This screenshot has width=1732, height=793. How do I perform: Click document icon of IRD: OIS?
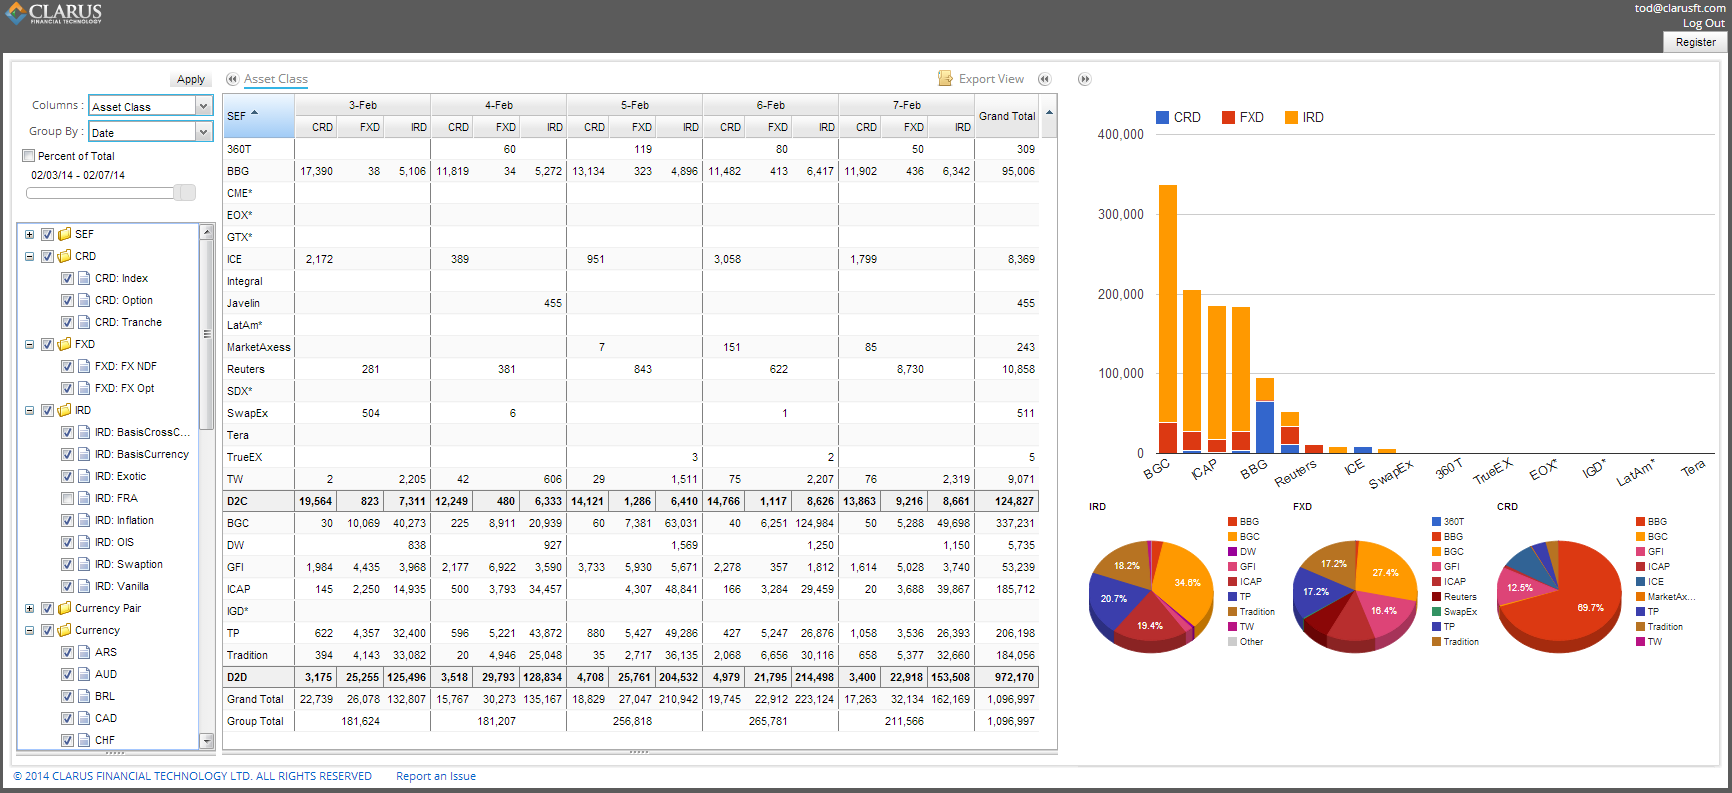click(x=85, y=542)
